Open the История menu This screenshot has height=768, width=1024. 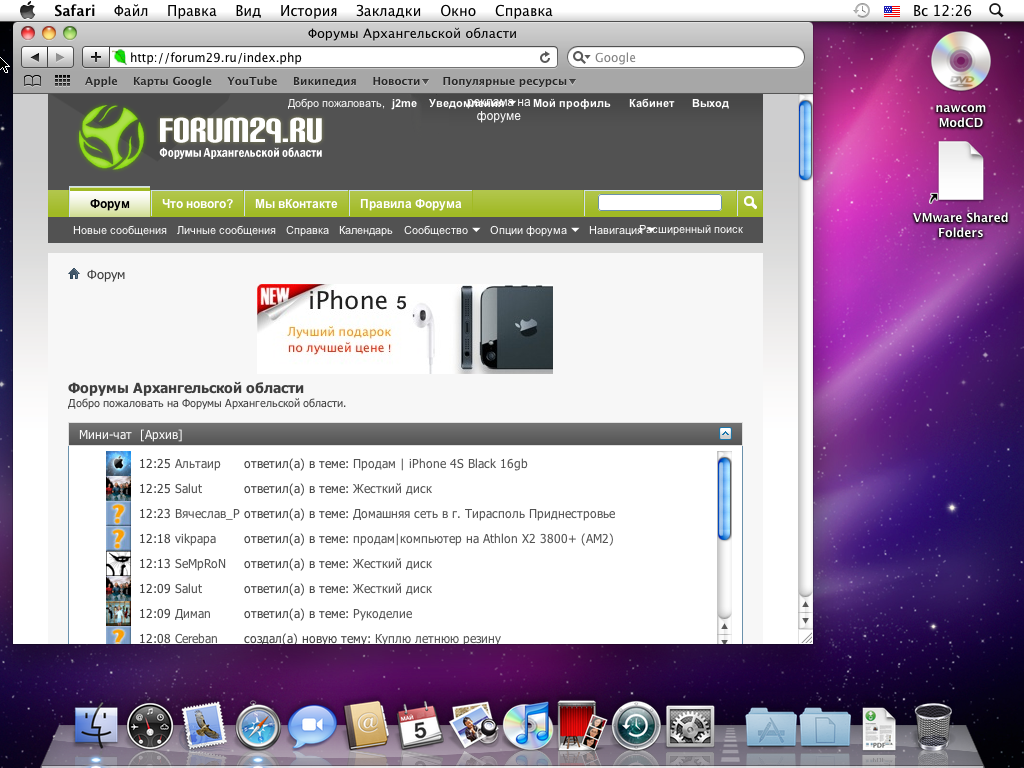pyautogui.click(x=308, y=10)
